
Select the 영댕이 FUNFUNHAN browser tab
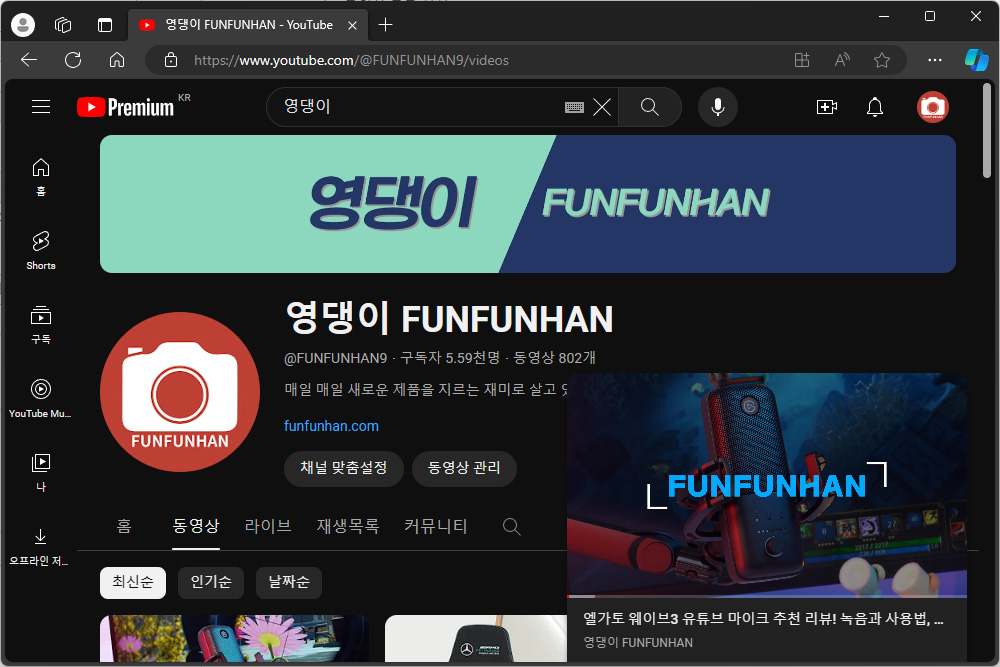[x=249, y=25]
